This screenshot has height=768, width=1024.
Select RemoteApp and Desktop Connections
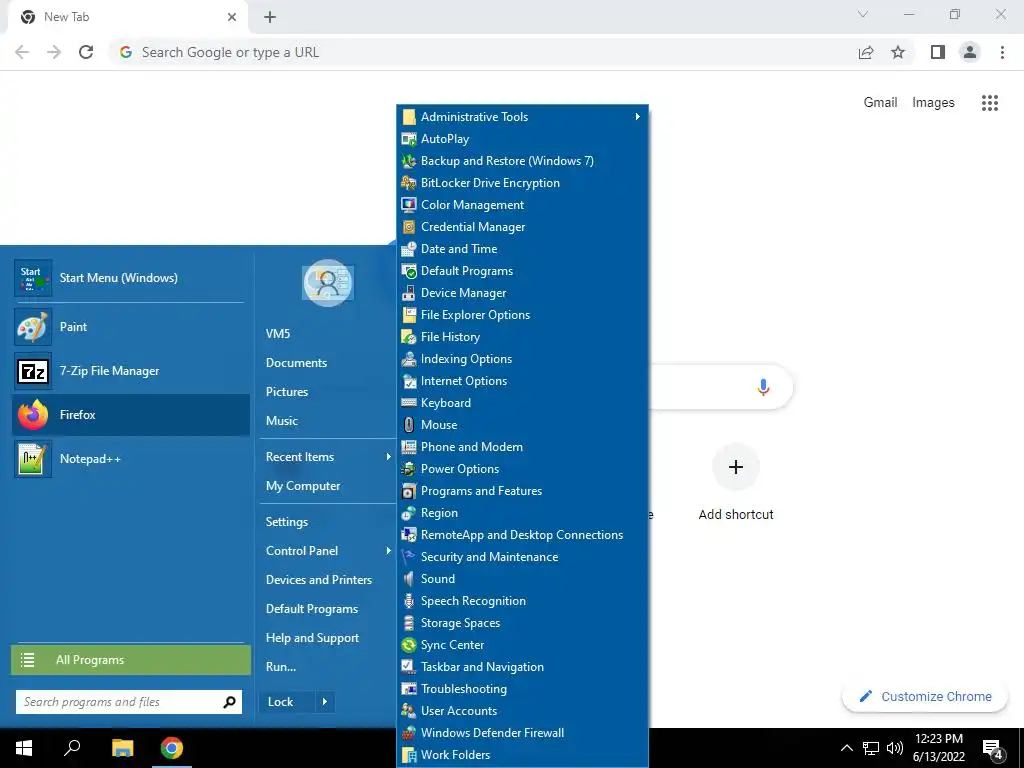522,535
